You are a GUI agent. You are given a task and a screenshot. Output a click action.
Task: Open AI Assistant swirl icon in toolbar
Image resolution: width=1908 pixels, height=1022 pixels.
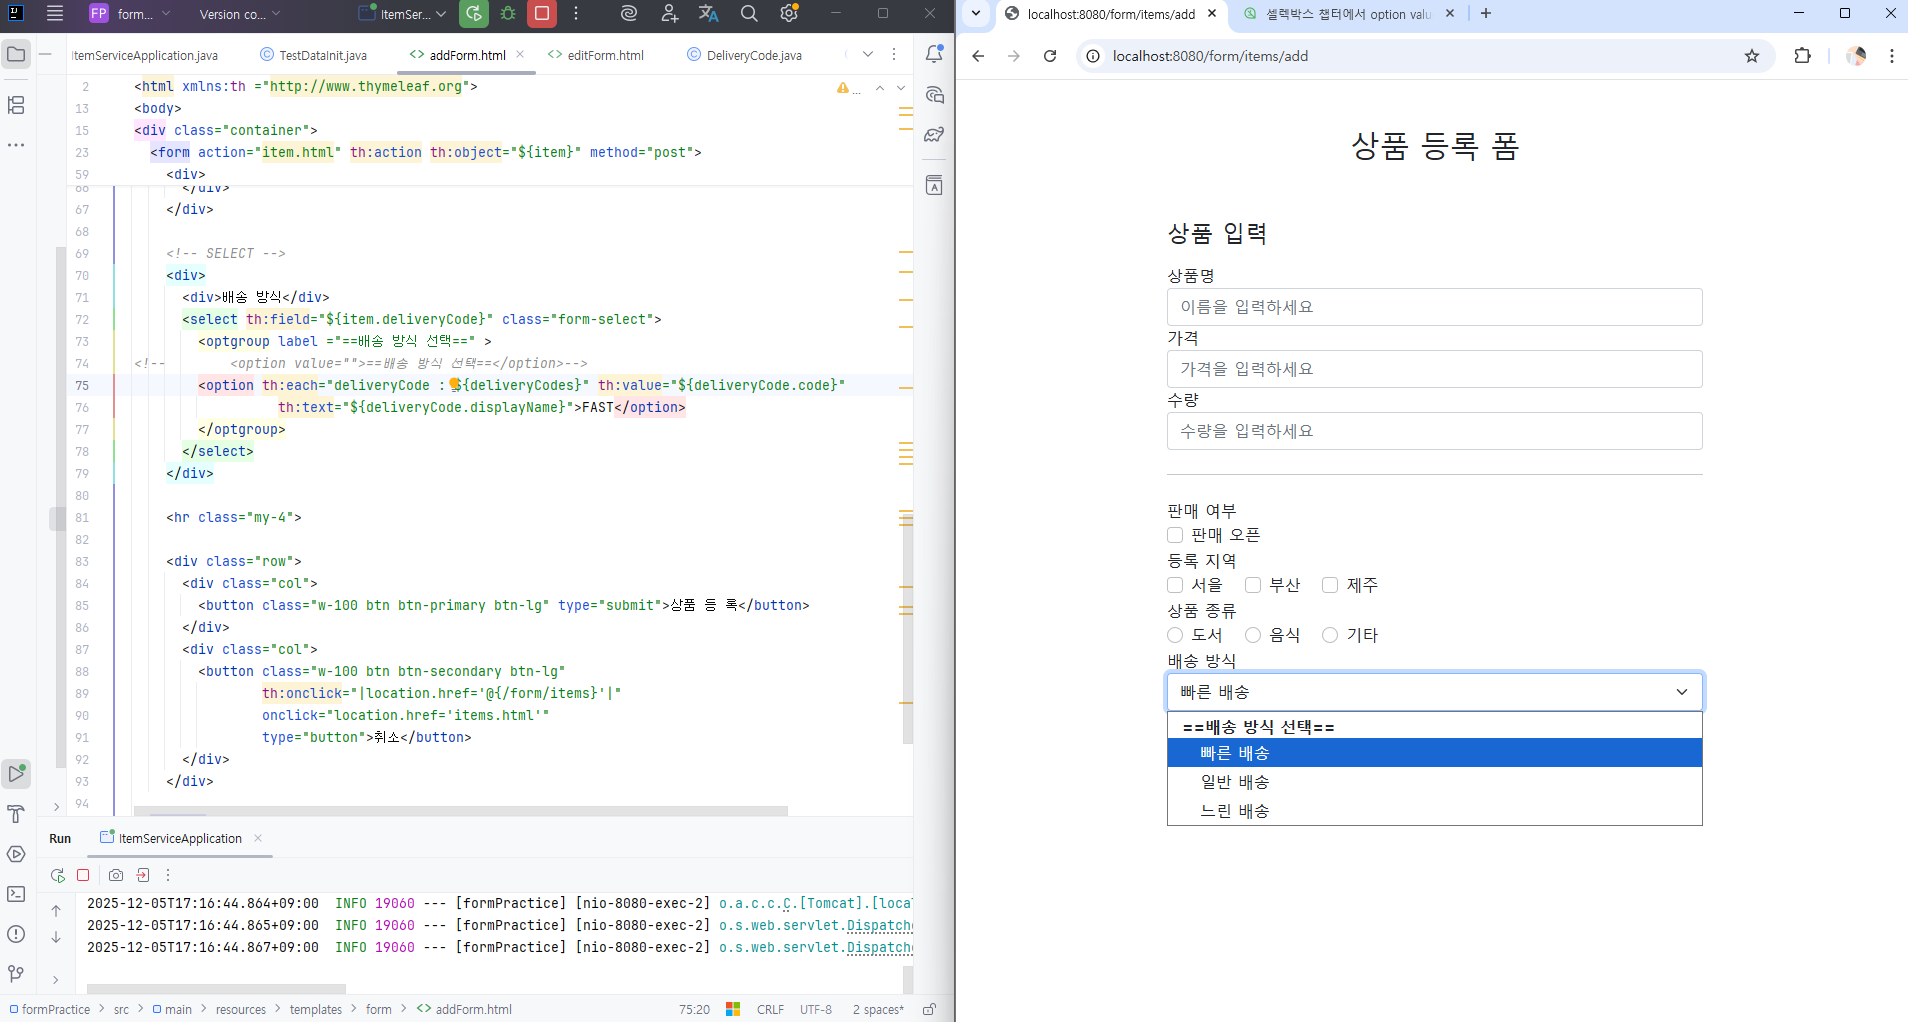(x=629, y=14)
